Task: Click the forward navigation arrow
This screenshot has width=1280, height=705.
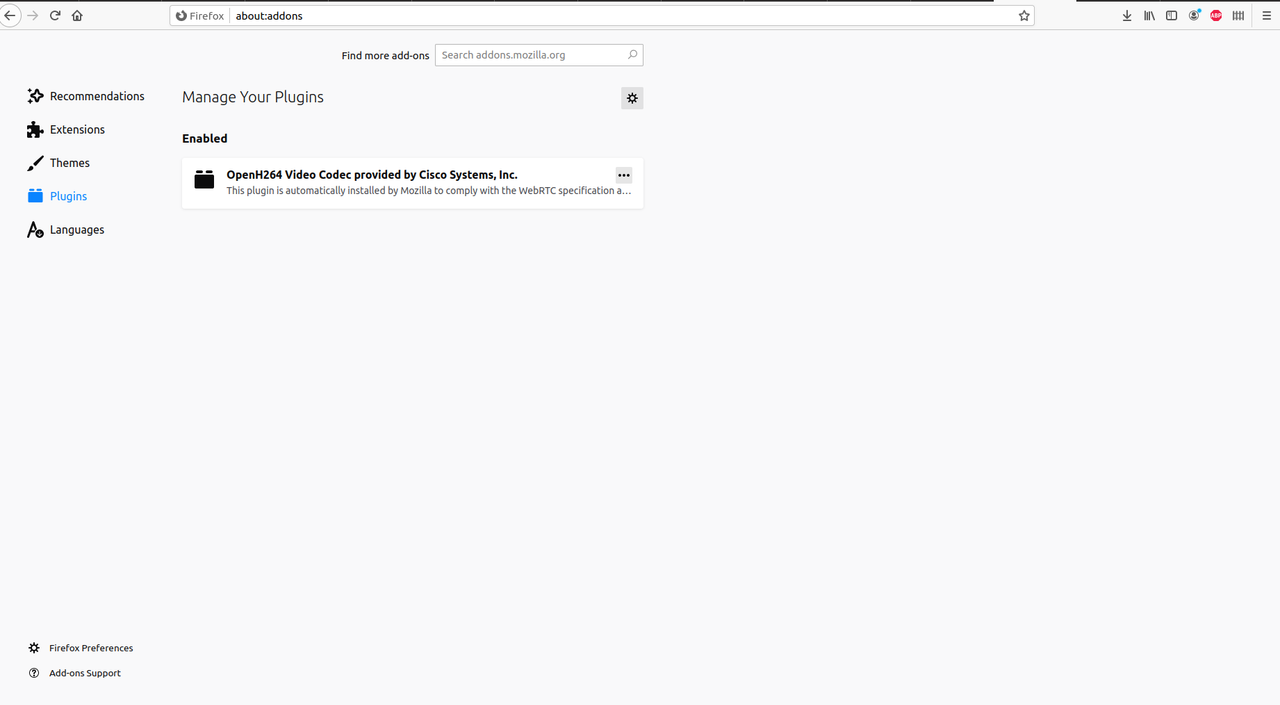Action: click(33, 16)
